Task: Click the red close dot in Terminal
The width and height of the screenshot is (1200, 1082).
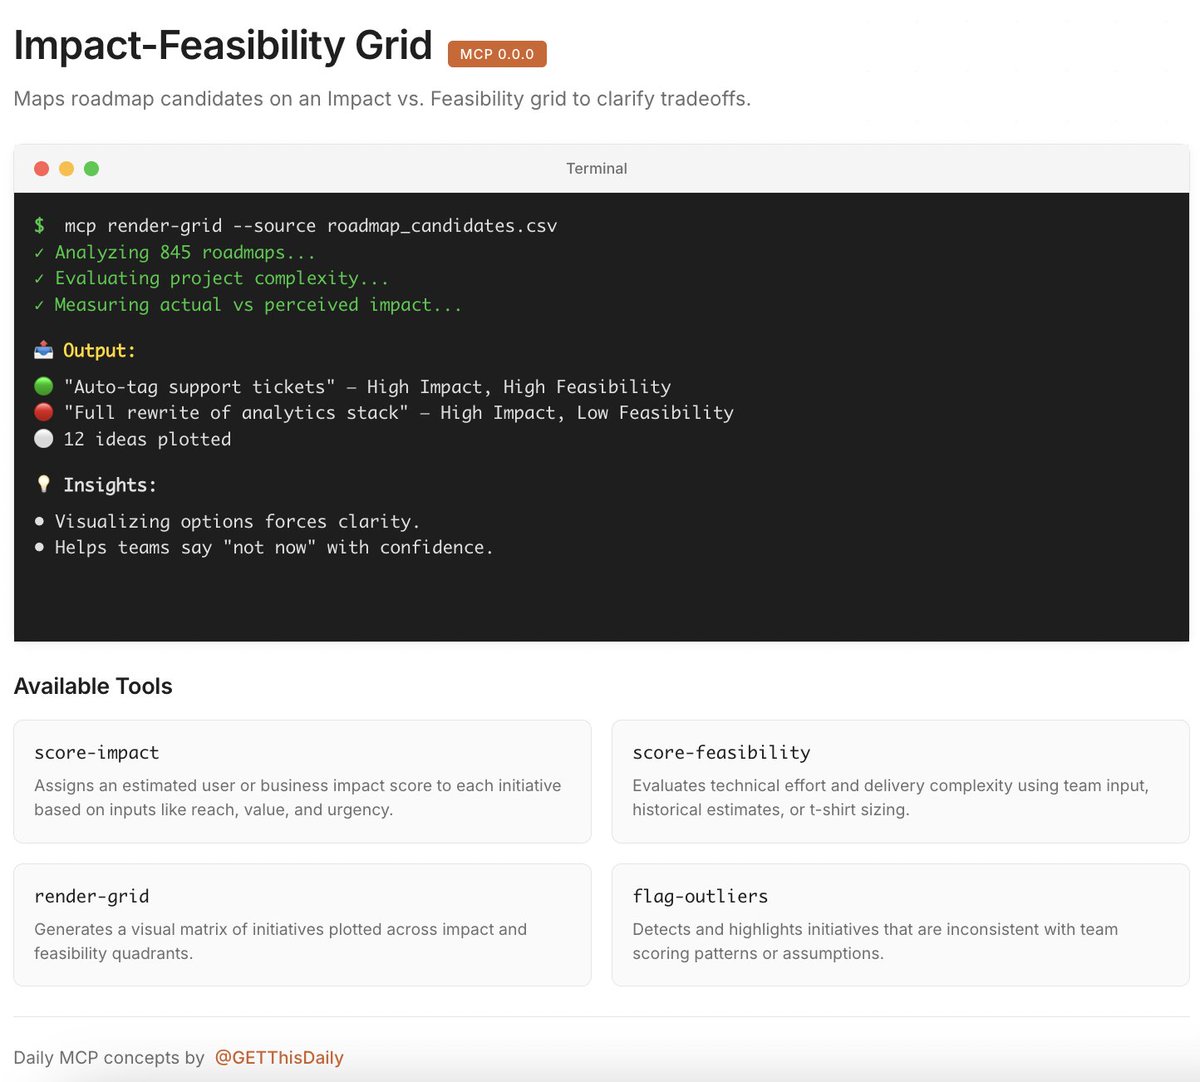Action: pos(41,169)
